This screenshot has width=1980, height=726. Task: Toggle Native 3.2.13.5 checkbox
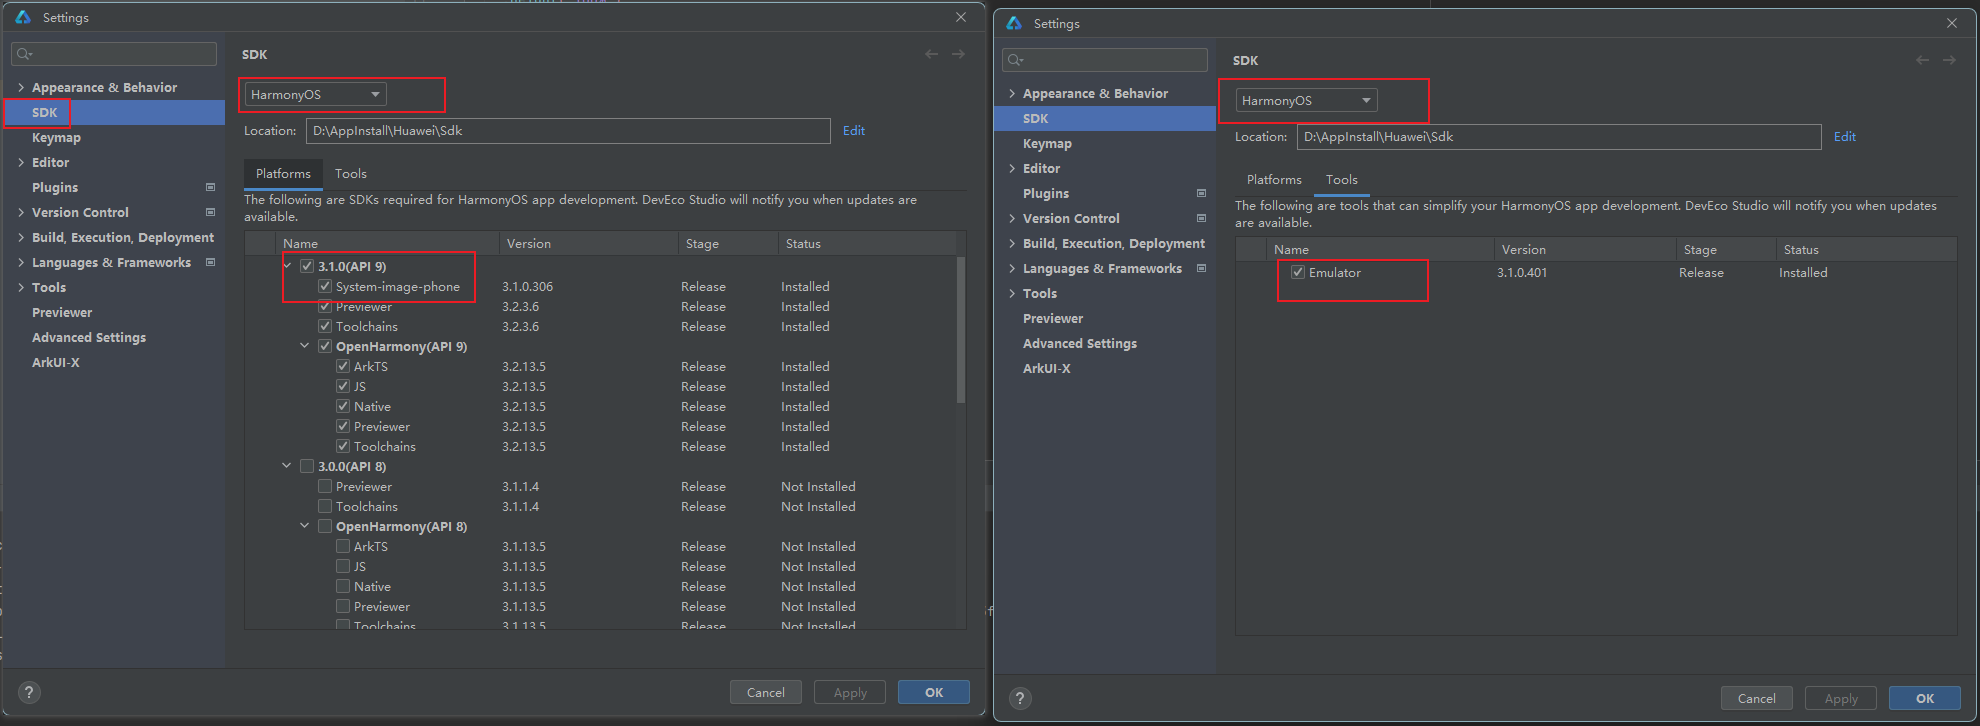pos(343,406)
